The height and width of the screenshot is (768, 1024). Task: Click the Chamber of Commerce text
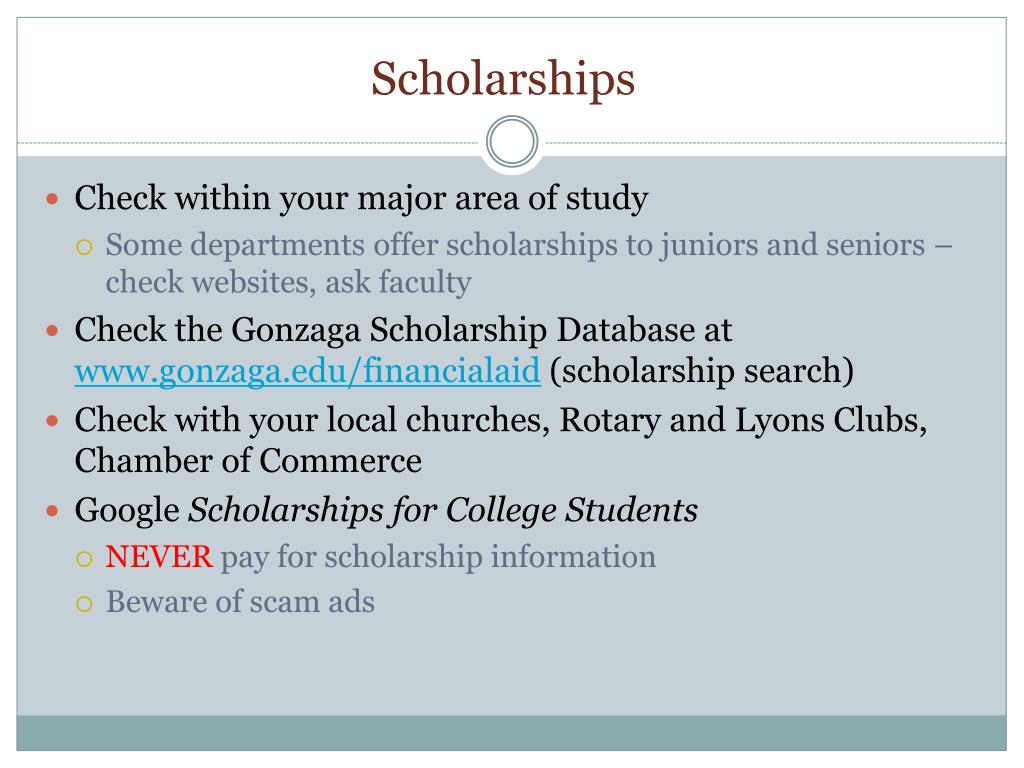coord(248,461)
